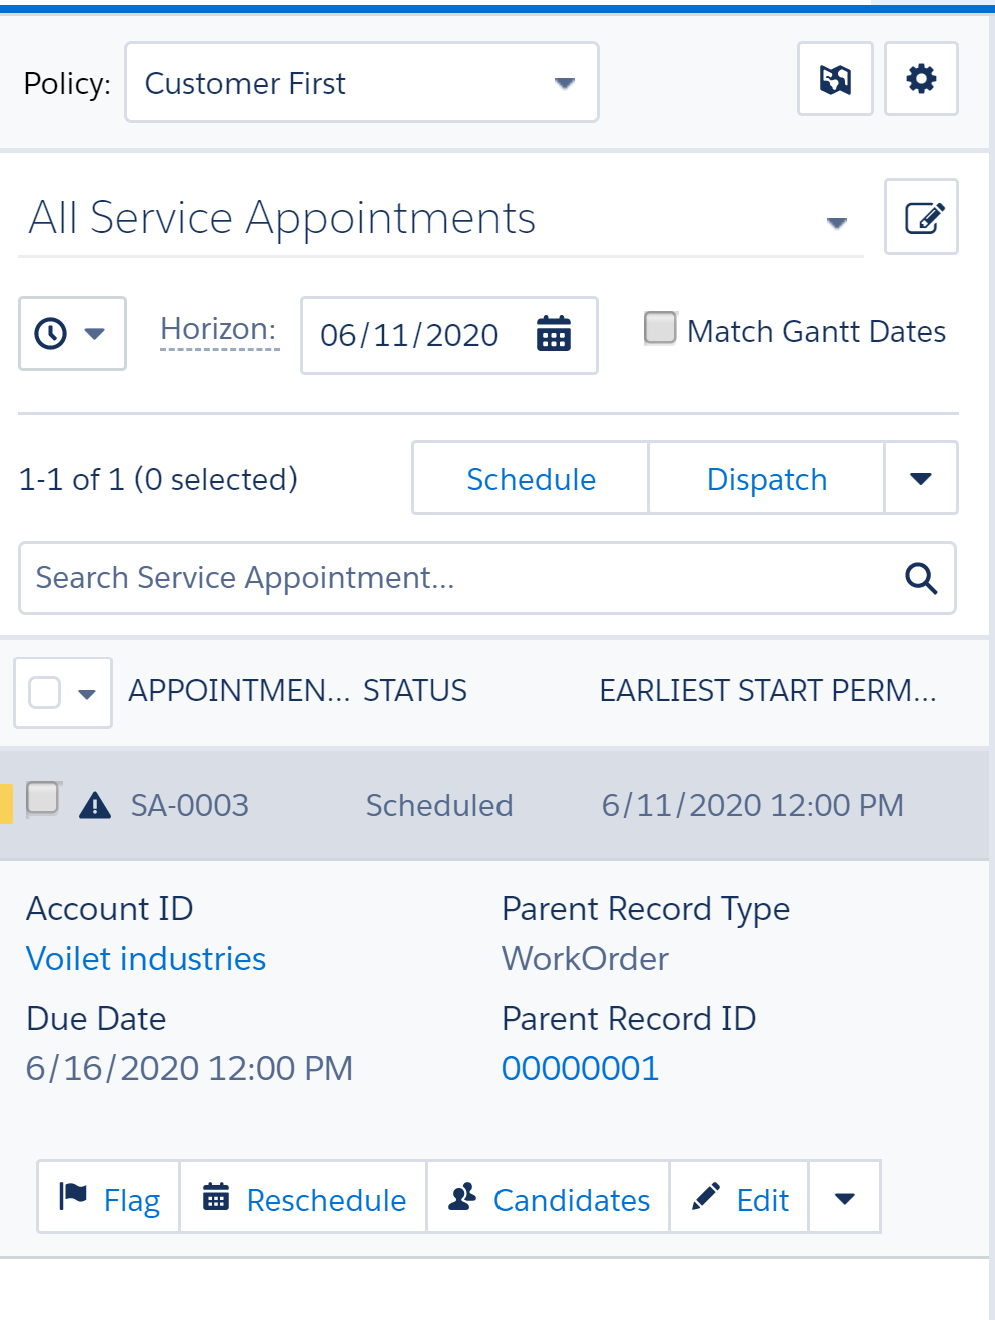Expand the Dispatch dropdown arrow
The image size is (995, 1320).
pos(921,478)
